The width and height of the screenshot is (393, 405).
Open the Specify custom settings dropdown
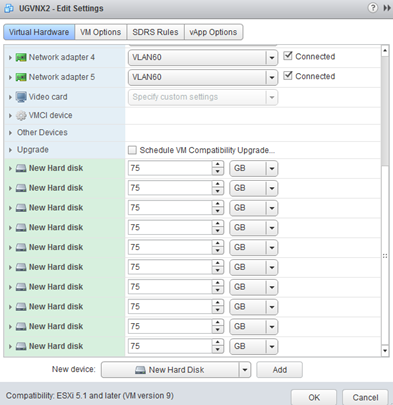point(272,97)
